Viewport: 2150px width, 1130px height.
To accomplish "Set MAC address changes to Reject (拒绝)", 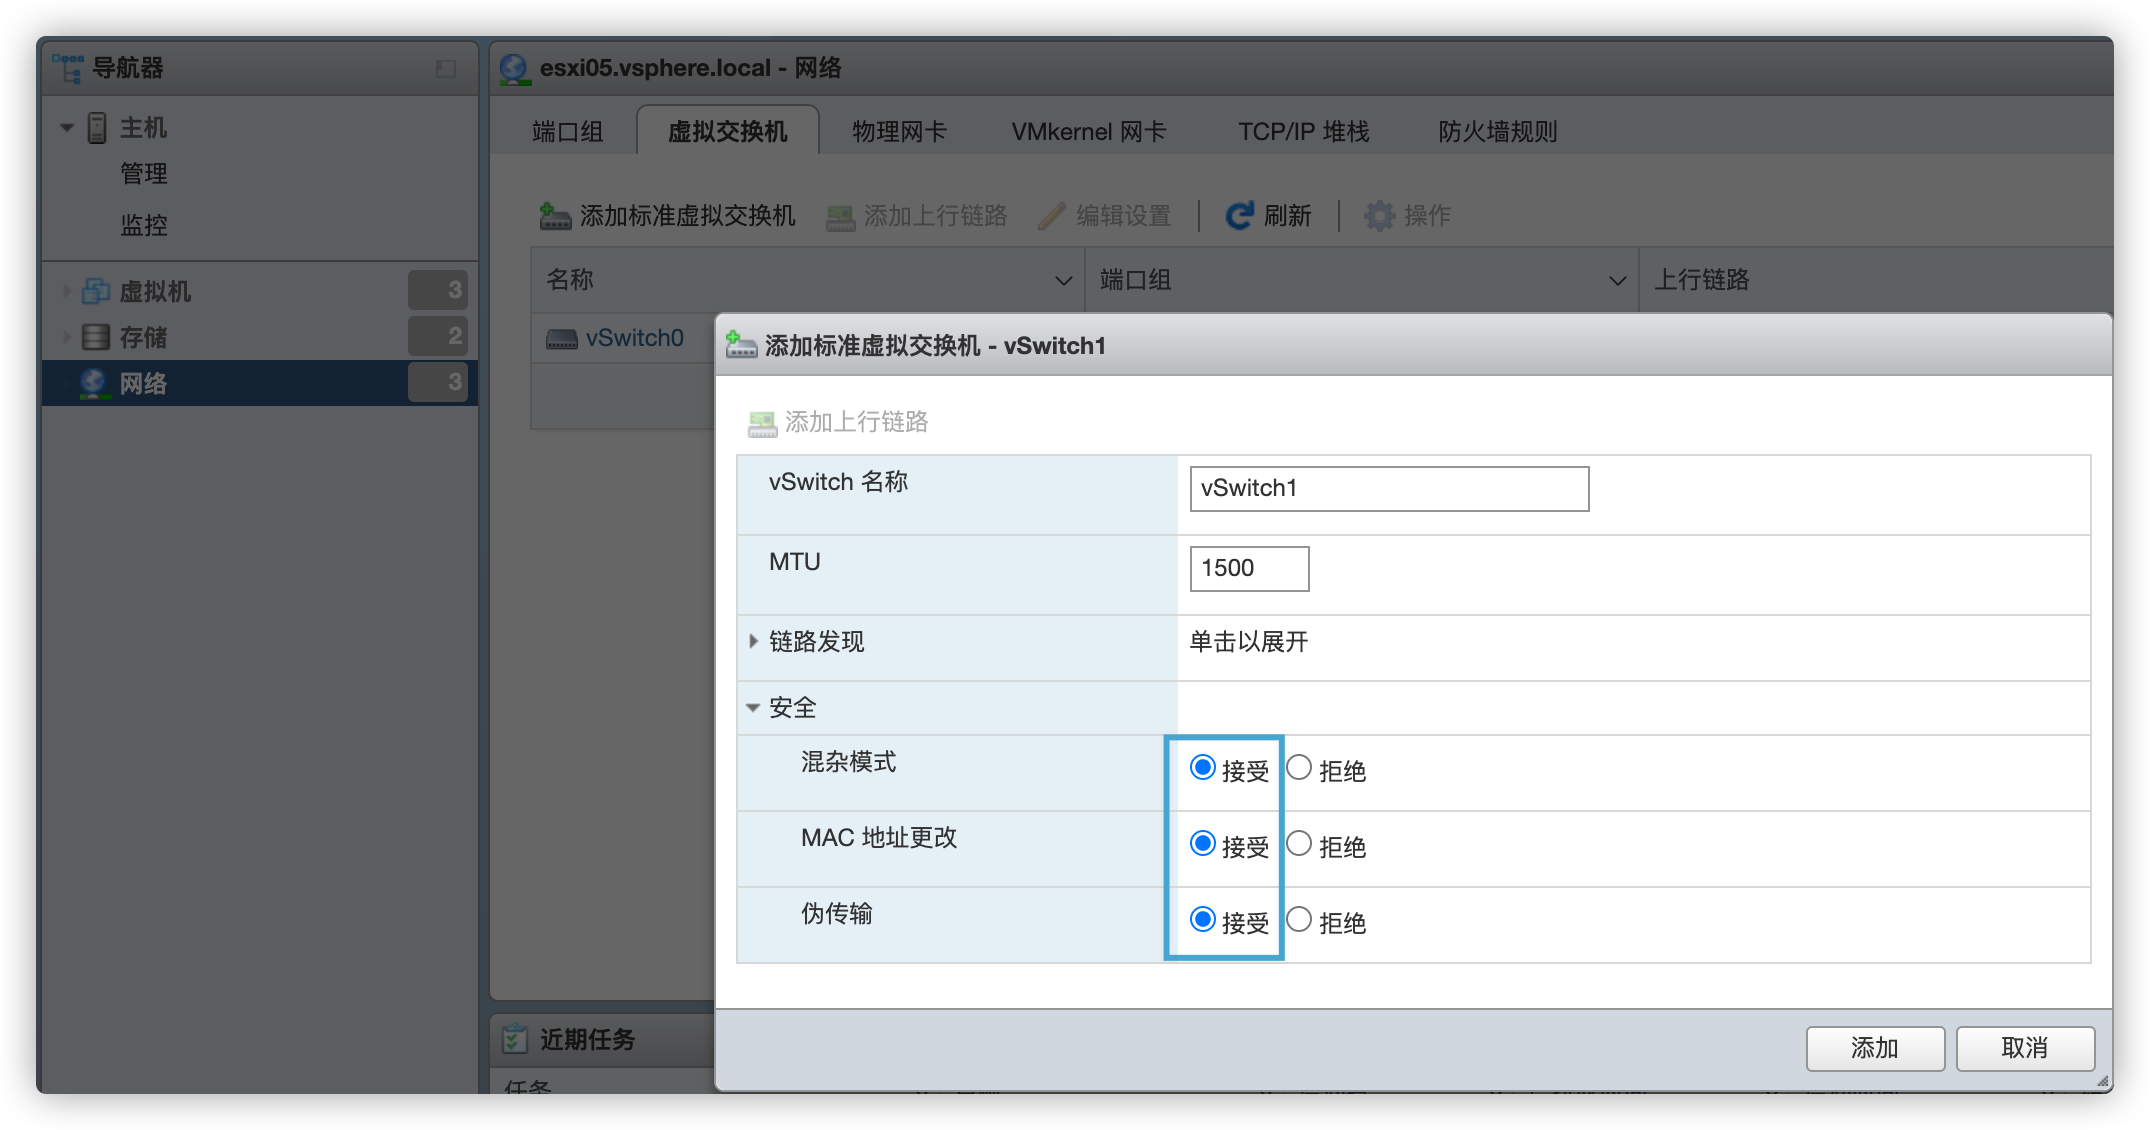I will tap(1299, 844).
